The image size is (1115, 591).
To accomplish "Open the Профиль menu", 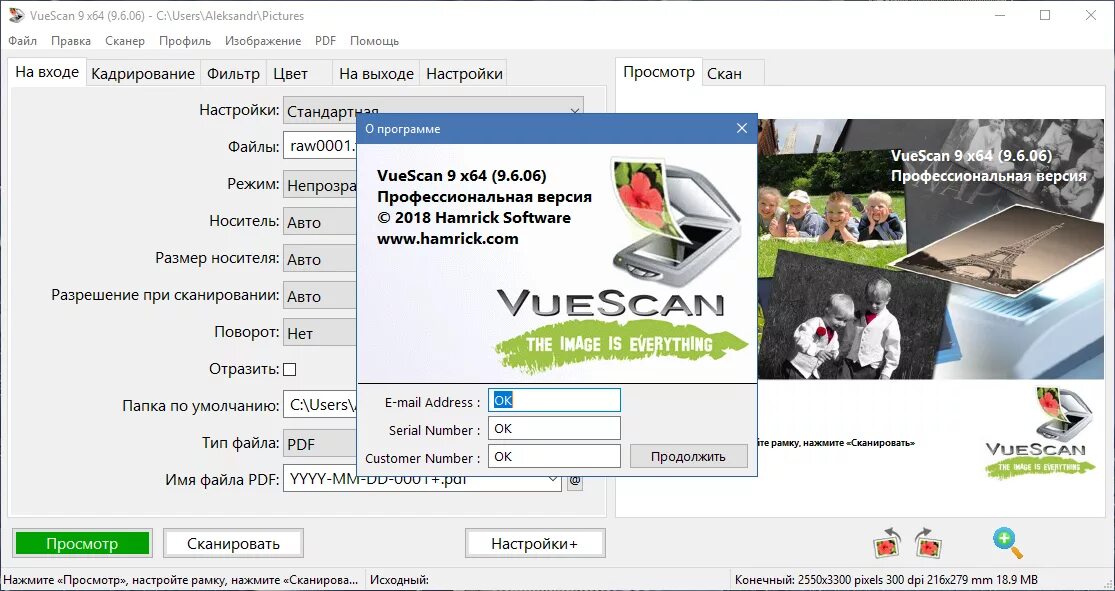I will [x=185, y=41].
